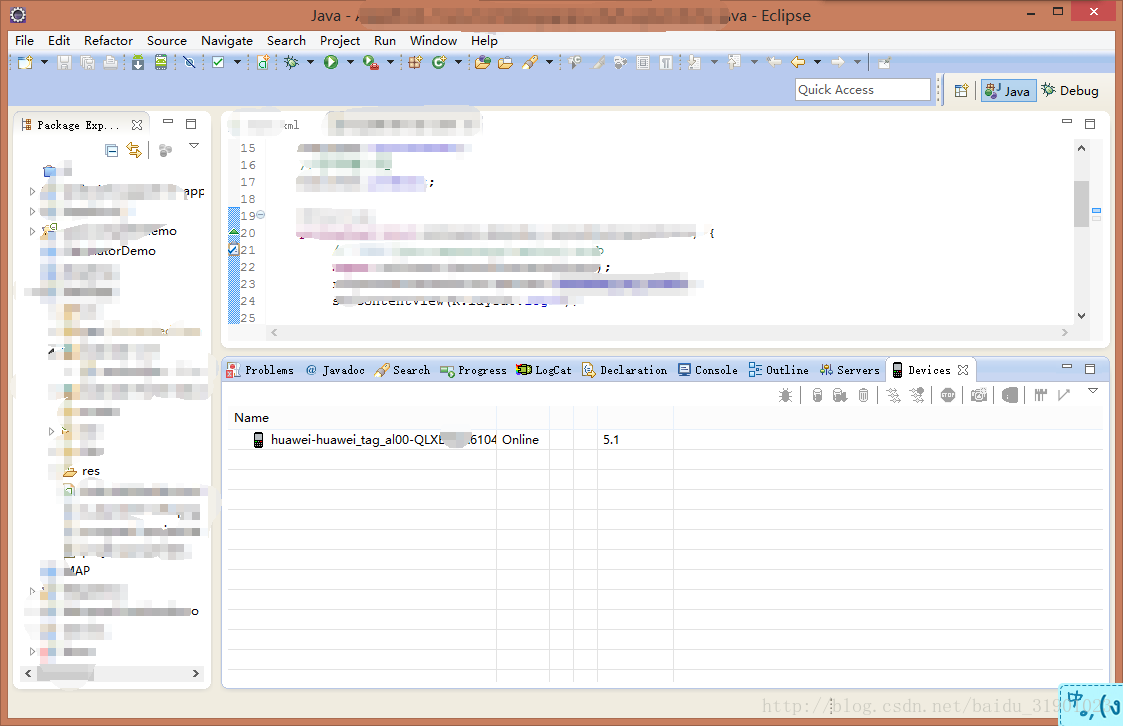Switch to the LogCat tab
The height and width of the screenshot is (726, 1123).
point(544,370)
